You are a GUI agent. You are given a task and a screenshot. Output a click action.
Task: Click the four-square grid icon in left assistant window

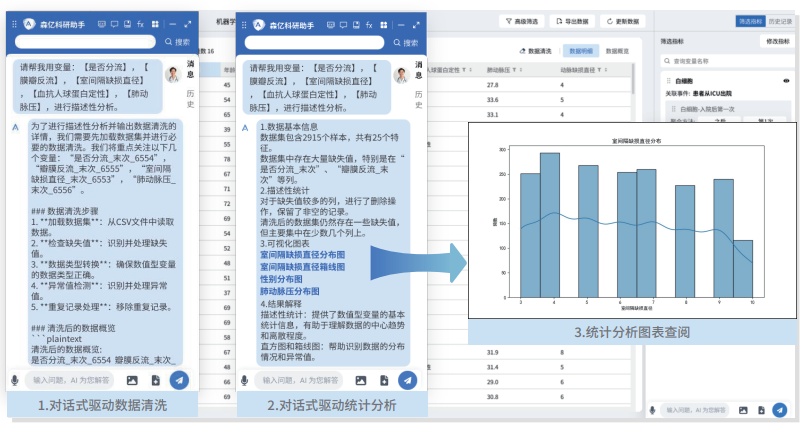155,24
